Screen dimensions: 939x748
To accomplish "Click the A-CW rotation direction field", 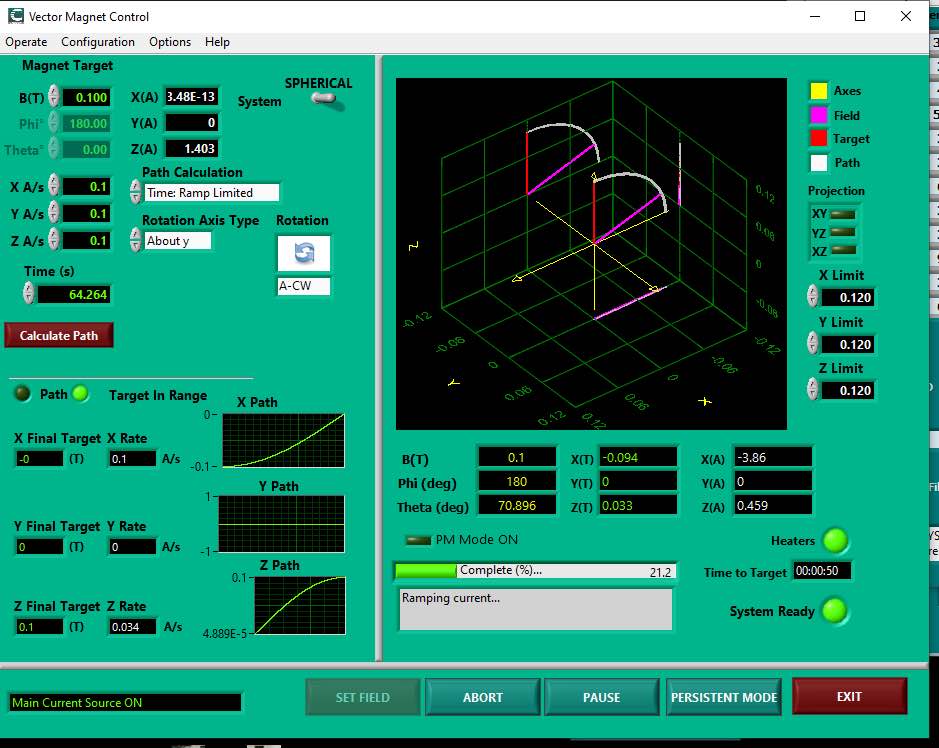I will tap(304, 286).
